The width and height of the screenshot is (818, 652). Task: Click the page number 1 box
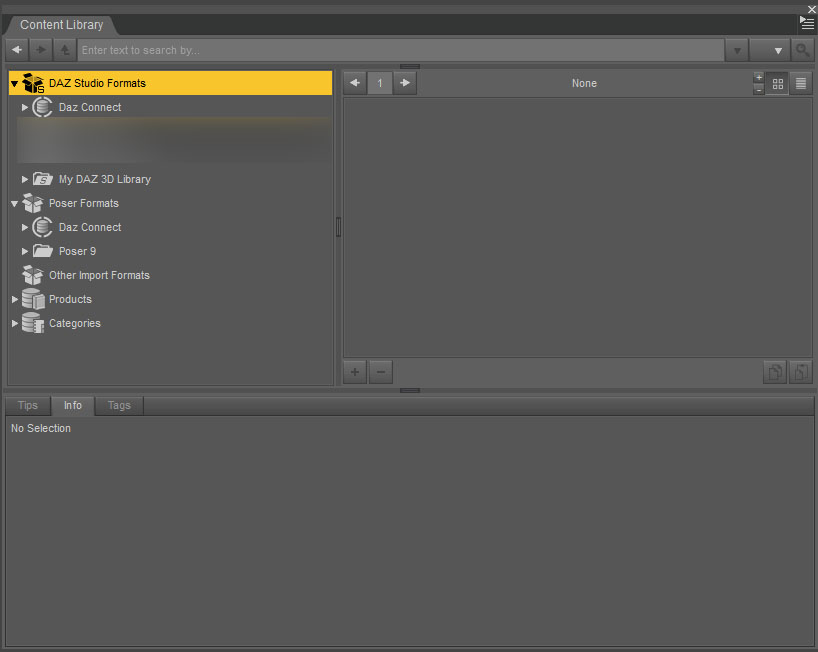click(x=380, y=83)
